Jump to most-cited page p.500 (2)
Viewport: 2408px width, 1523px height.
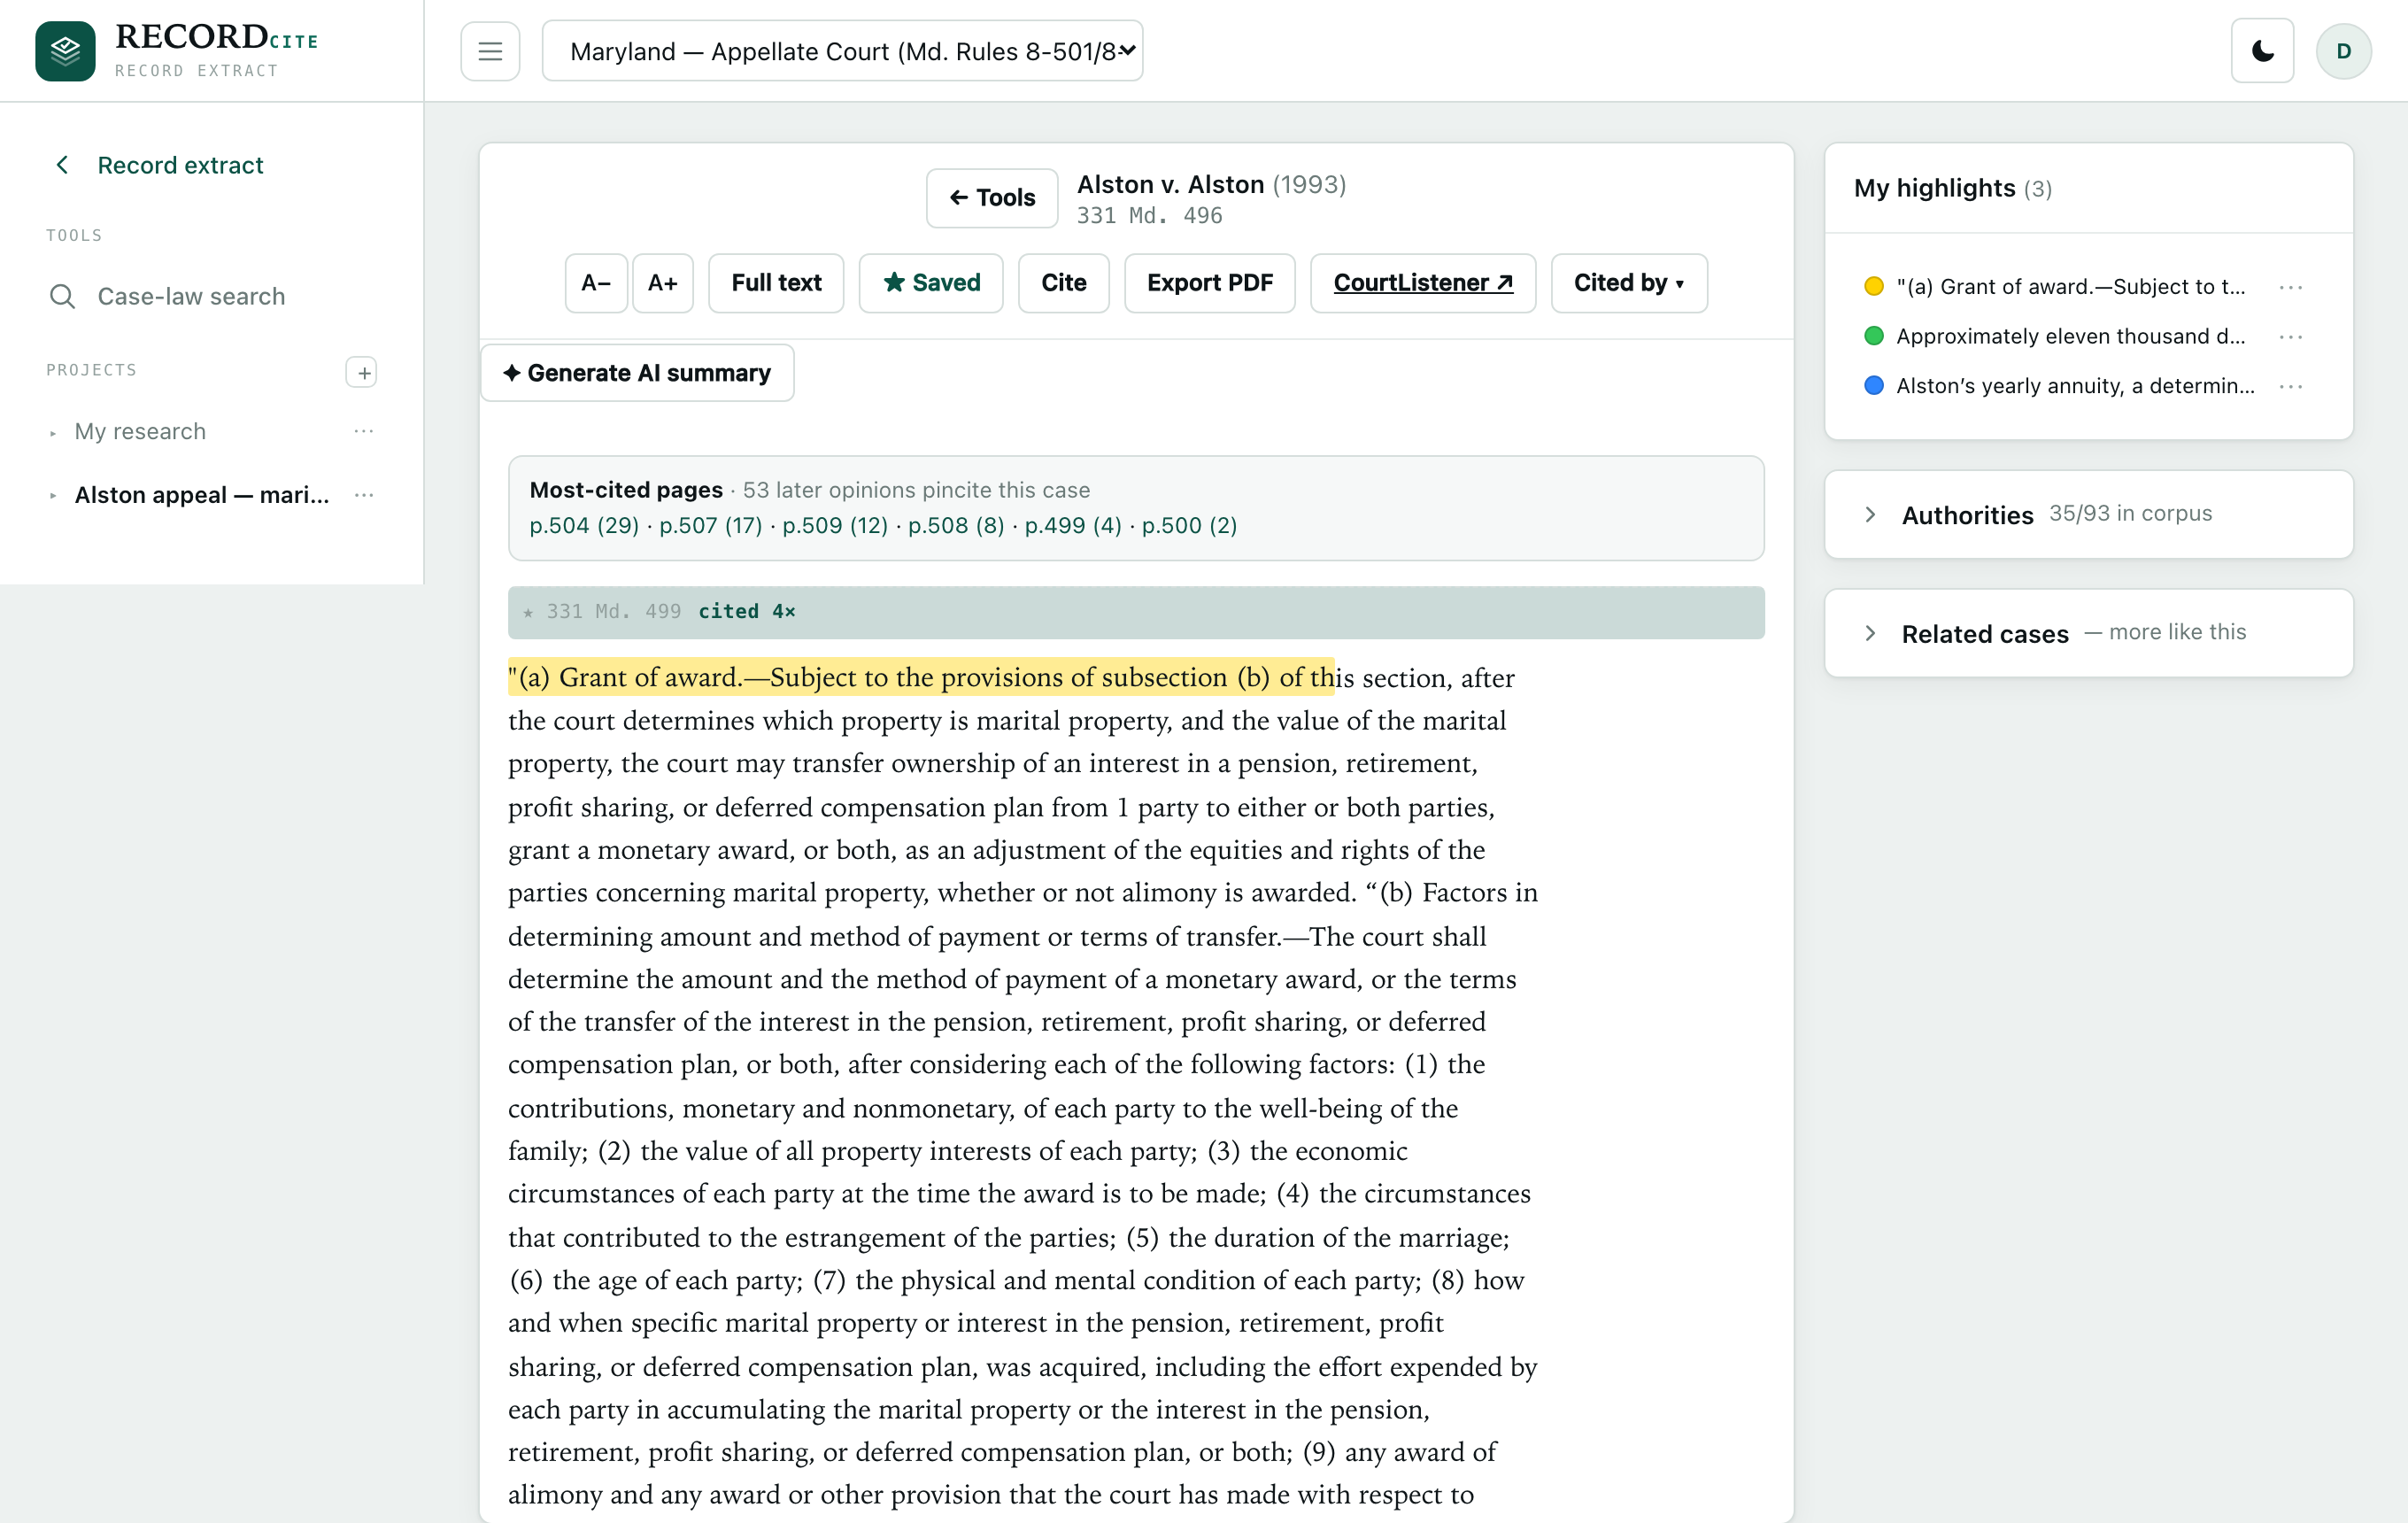[x=1190, y=525]
